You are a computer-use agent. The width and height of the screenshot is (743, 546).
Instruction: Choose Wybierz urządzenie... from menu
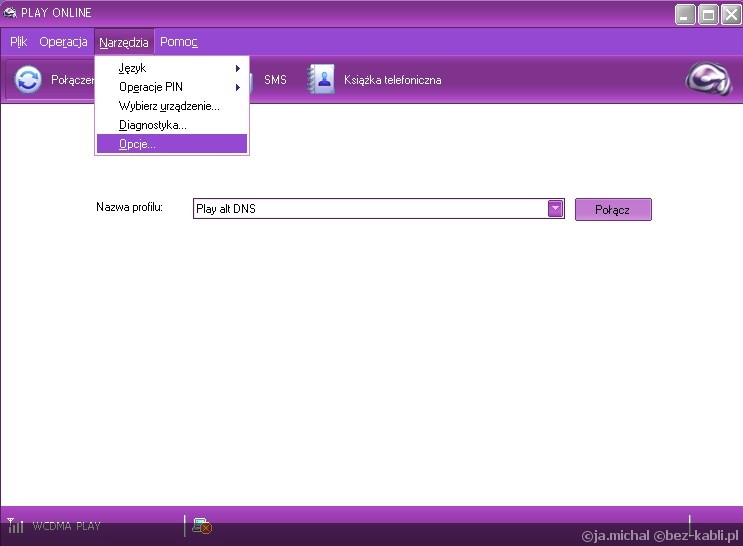pyautogui.click(x=172, y=106)
